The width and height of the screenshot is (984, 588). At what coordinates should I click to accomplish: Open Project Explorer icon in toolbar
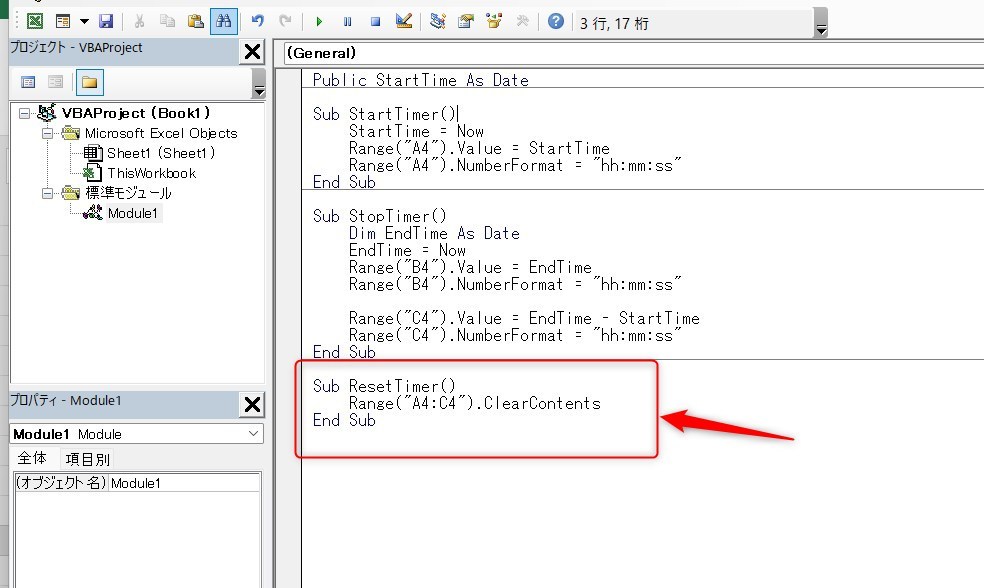pos(438,21)
